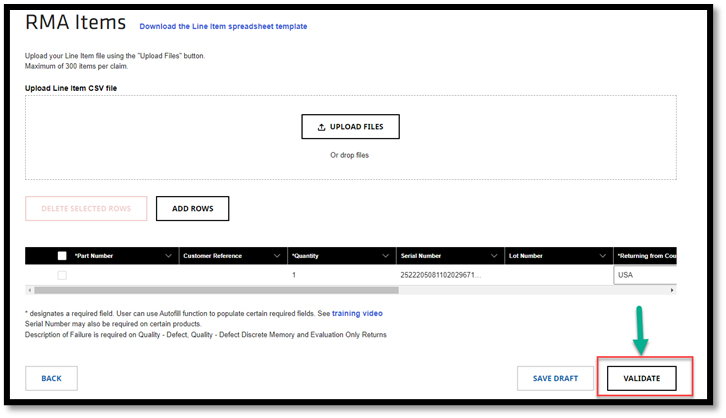The image size is (726, 418).
Task: Open the Customer Reference column dropdown
Action: (276, 256)
